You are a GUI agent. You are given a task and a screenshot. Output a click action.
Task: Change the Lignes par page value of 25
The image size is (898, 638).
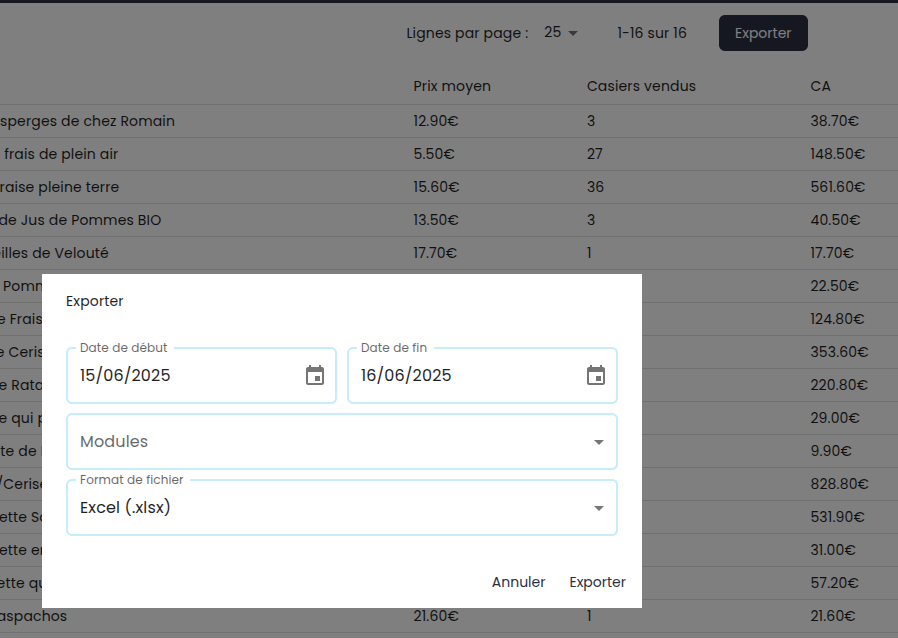[561, 33]
